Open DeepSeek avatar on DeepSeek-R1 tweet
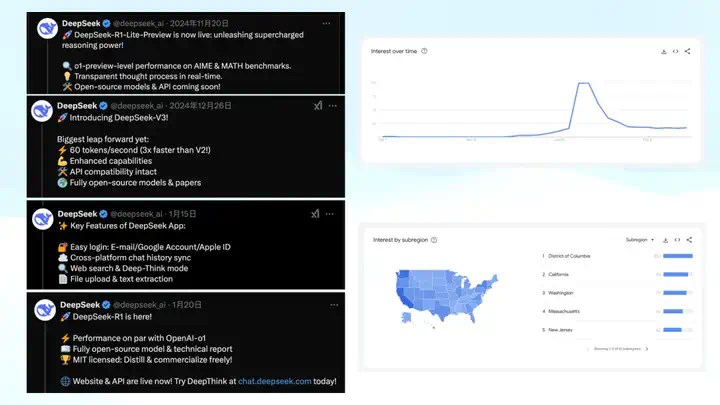 pos(45,310)
